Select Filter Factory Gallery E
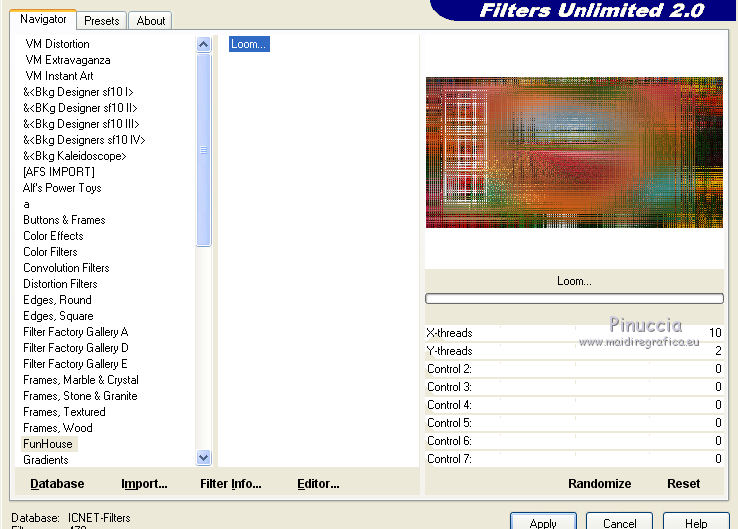Screen dimensions: 738x529 75,364
